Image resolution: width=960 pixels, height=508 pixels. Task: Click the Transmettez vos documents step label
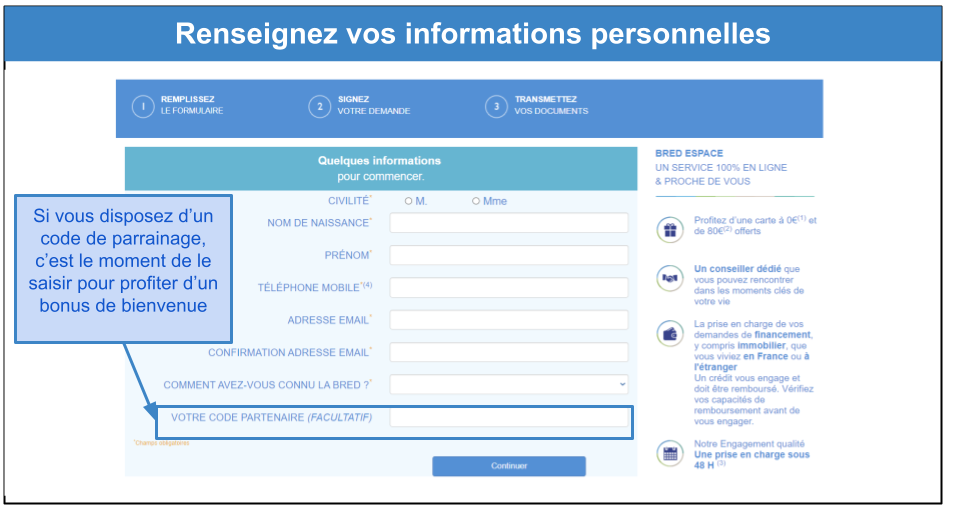pyautogui.click(x=551, y=105)
